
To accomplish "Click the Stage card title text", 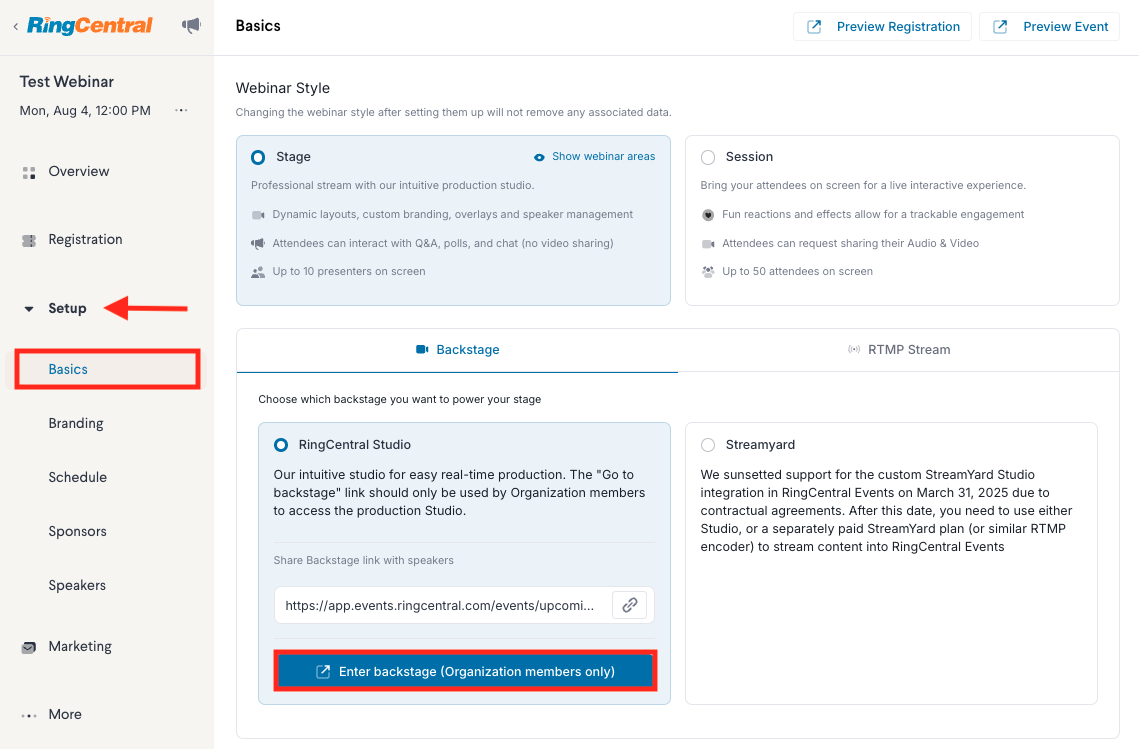I will 293,157.
